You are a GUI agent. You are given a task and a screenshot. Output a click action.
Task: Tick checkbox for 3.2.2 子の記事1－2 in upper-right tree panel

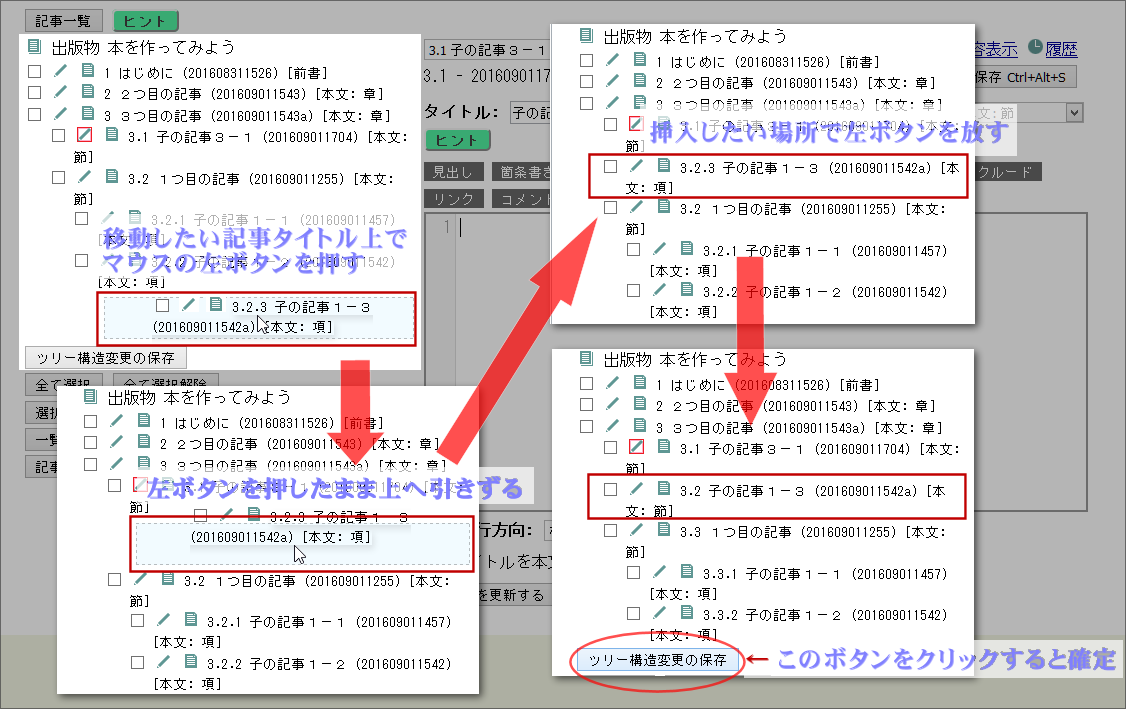(x=633, y=290)
